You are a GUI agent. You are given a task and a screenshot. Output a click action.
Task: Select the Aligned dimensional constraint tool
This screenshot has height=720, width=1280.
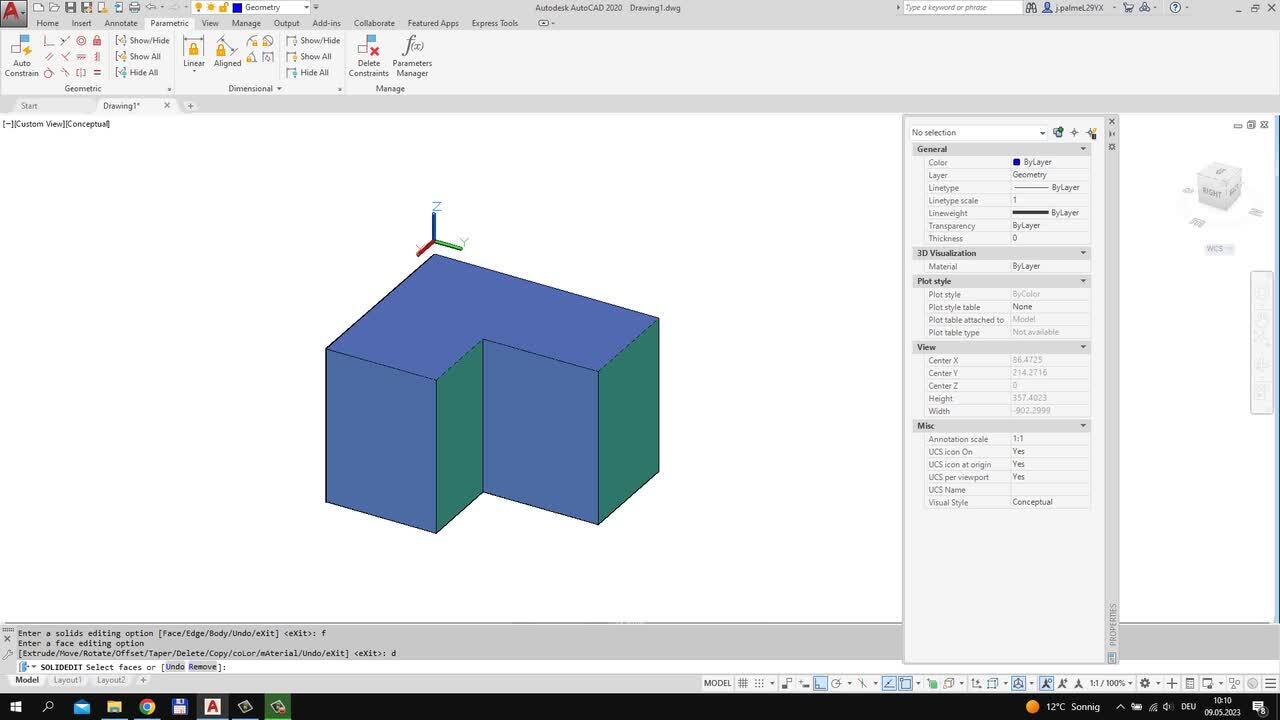click(227, 52)
